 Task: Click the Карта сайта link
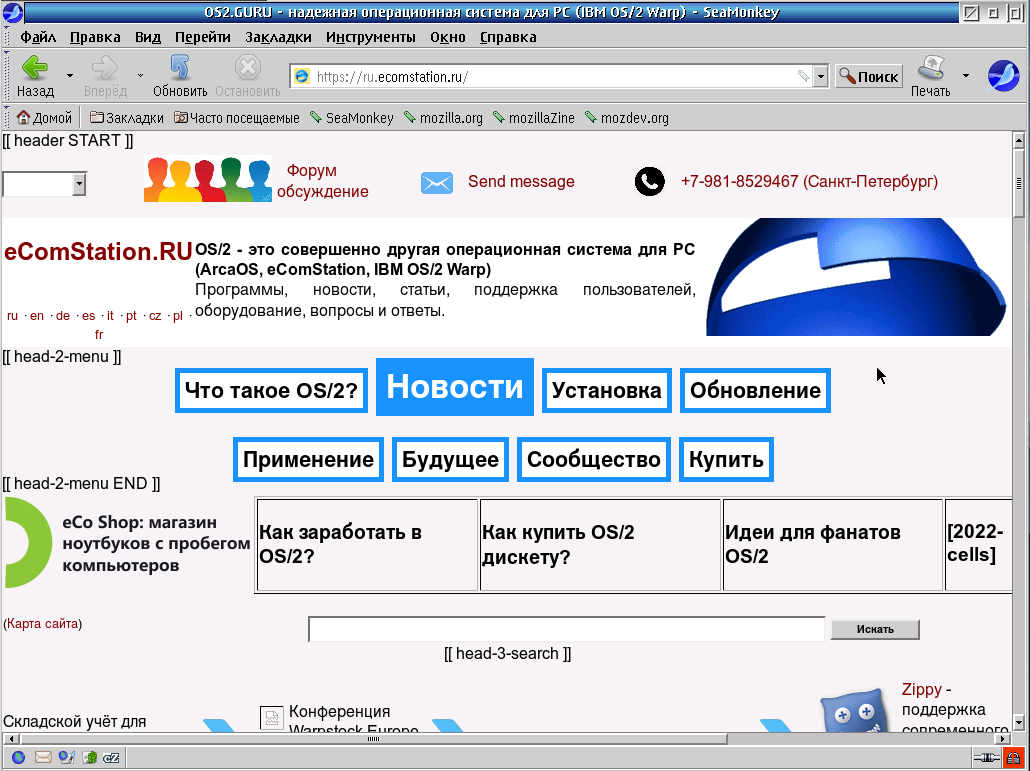[43, 623]
